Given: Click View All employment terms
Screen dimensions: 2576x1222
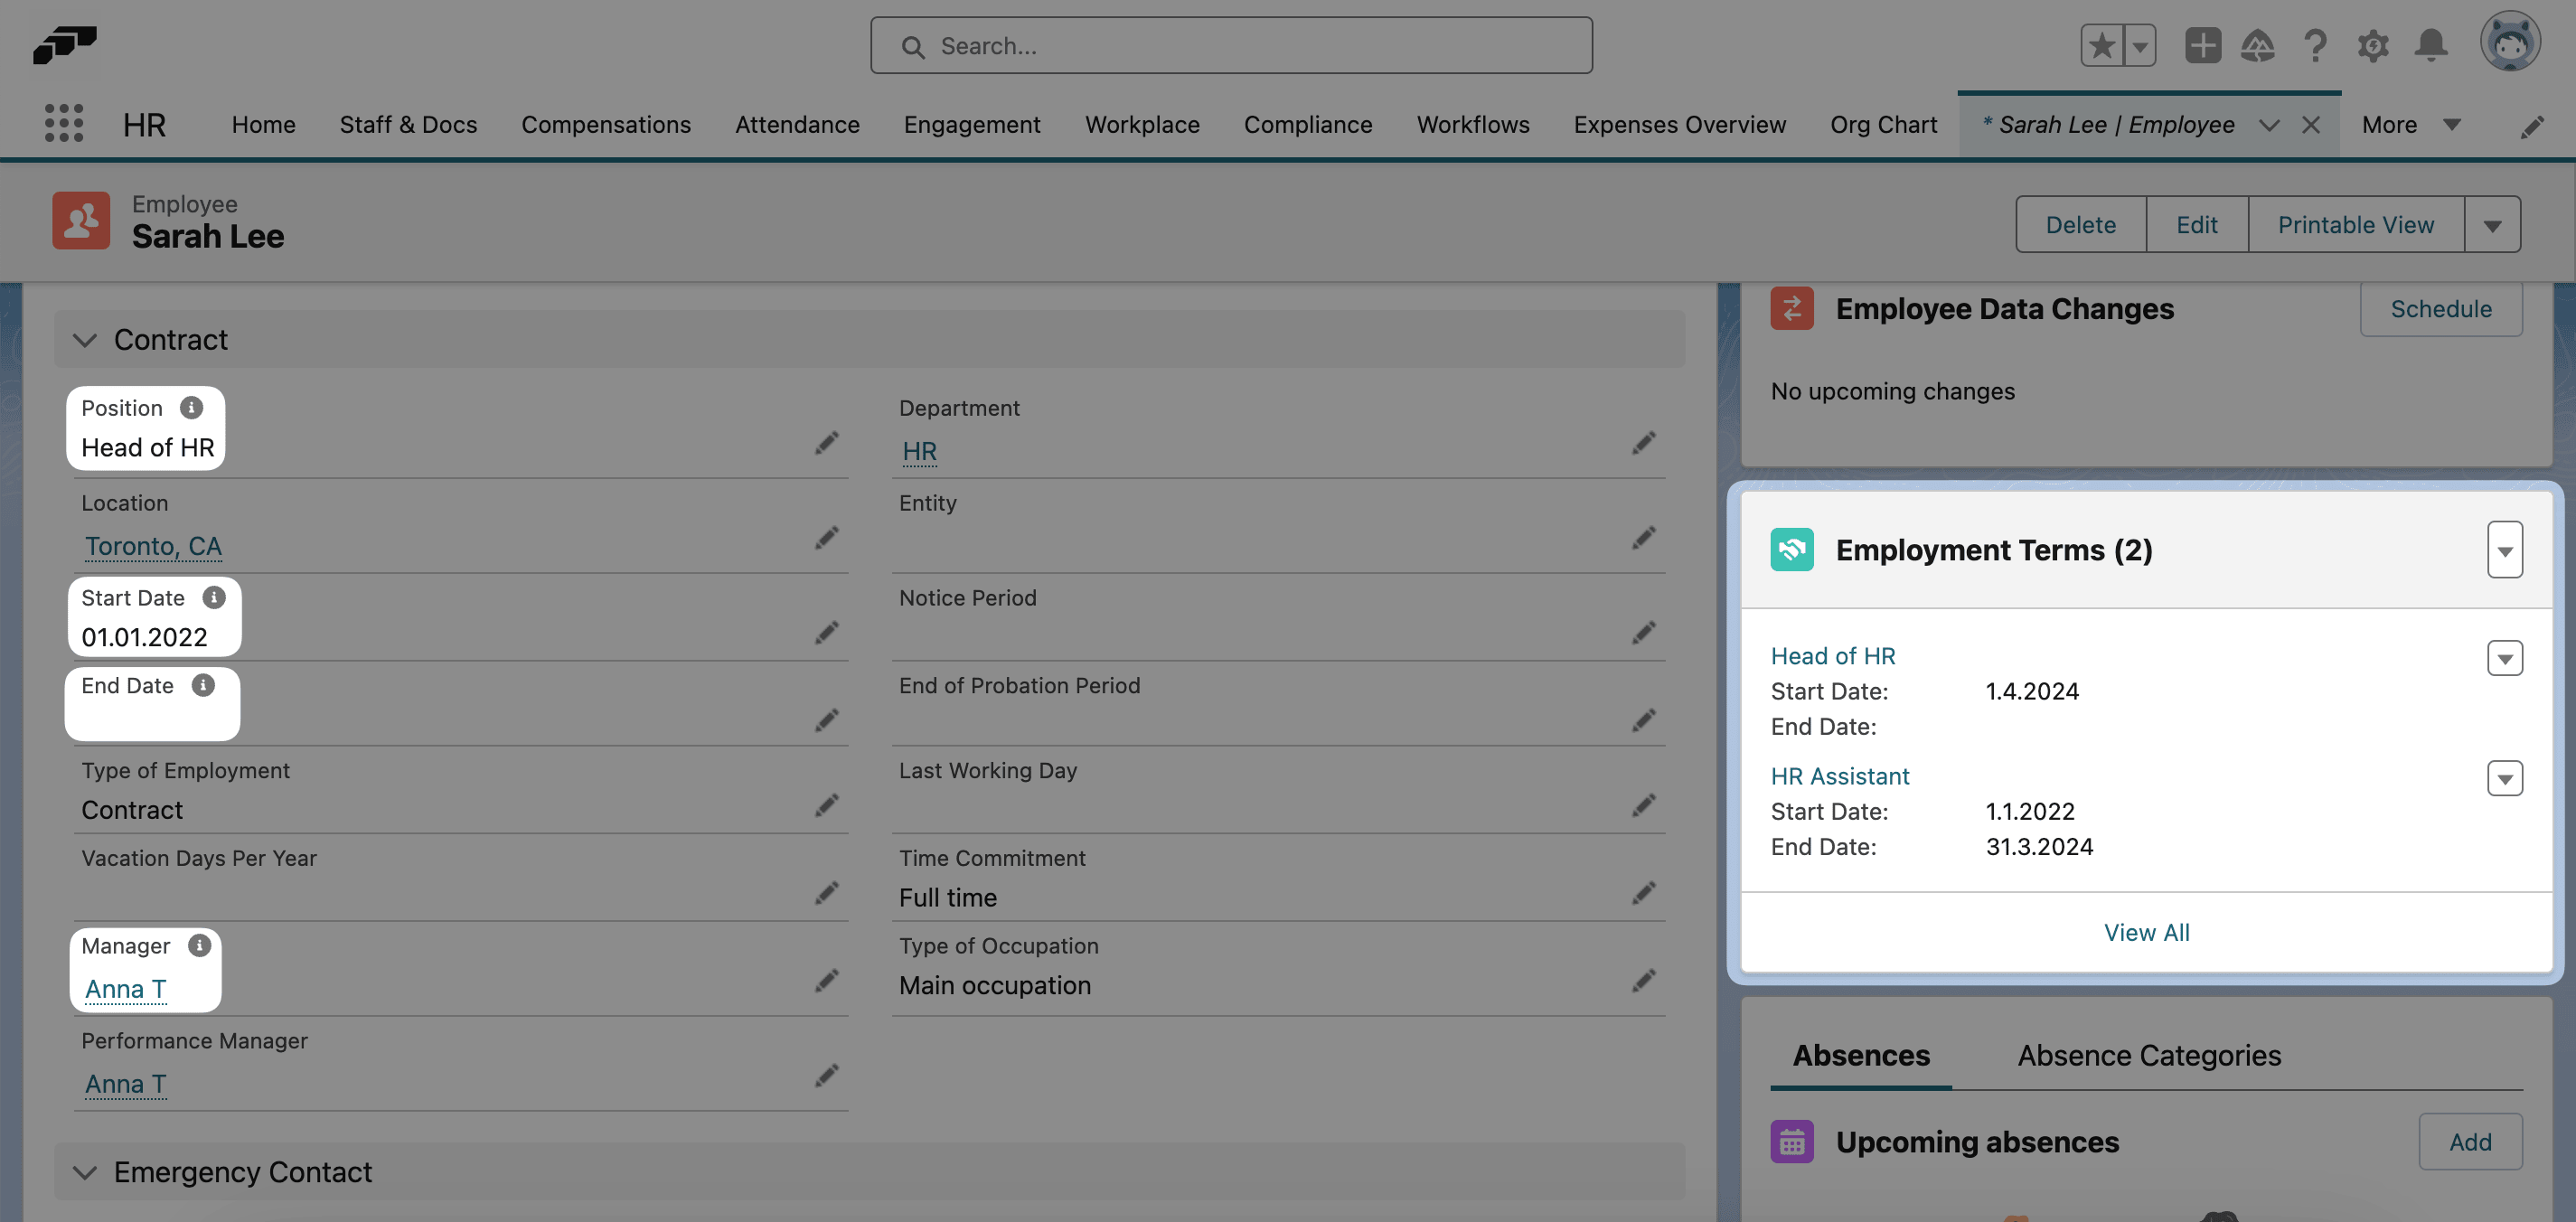Looking at the screenshot, I should click(x=2146, y=932).
